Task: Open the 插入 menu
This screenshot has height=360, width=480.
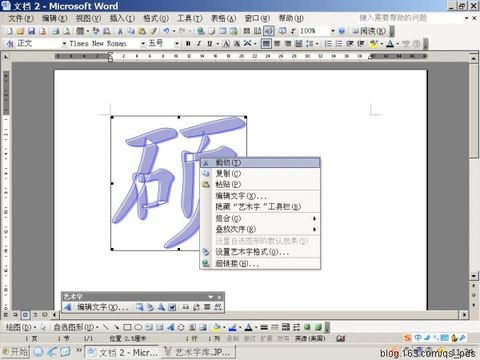Action: pyautogui.click(x=122, y=18)
